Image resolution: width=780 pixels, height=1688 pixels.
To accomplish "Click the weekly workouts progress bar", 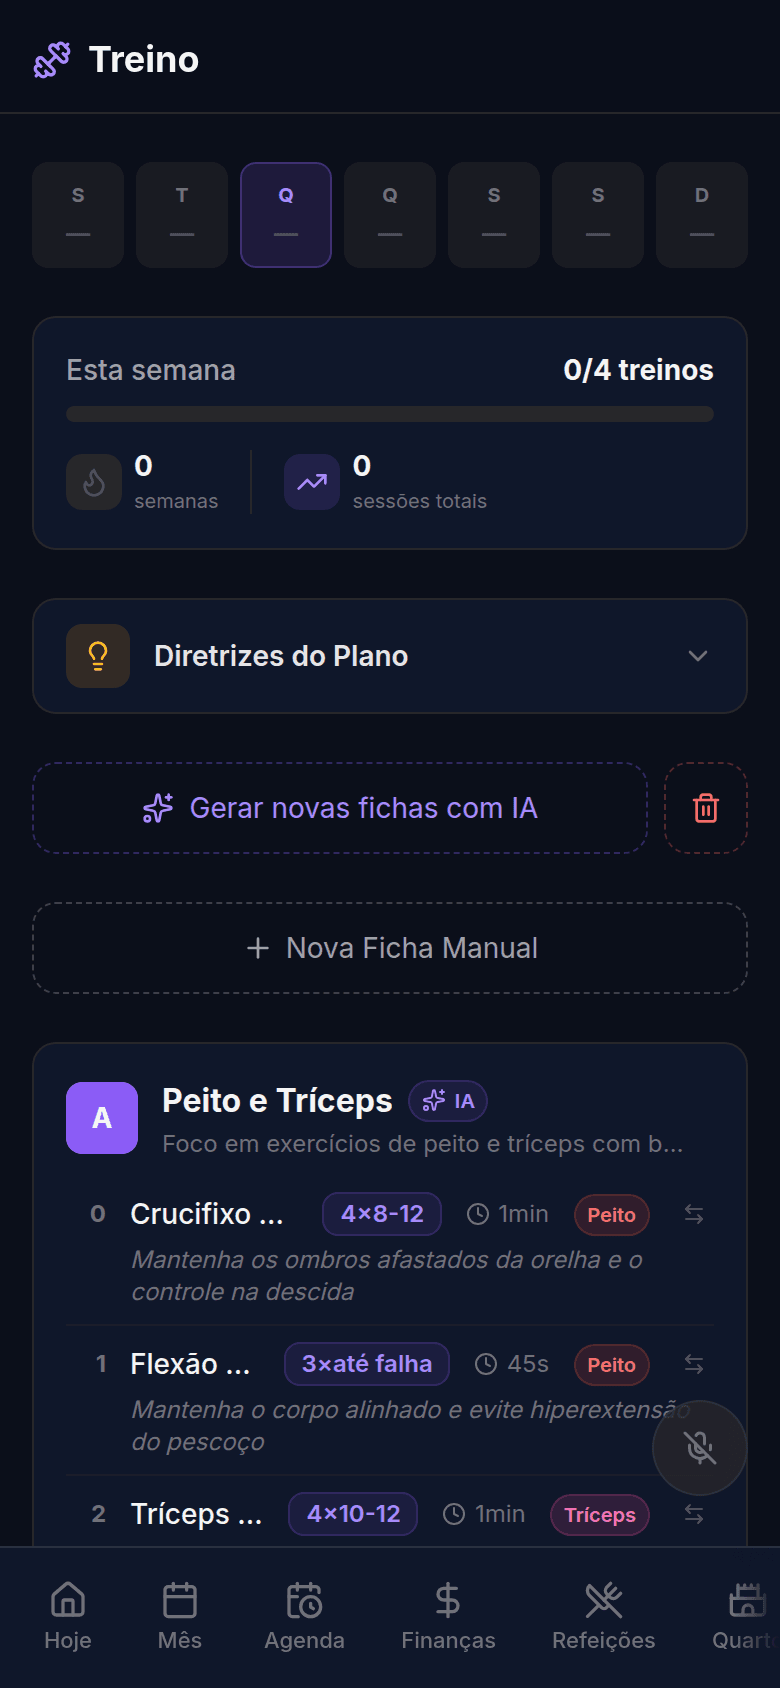I will (x=390, y=414).
